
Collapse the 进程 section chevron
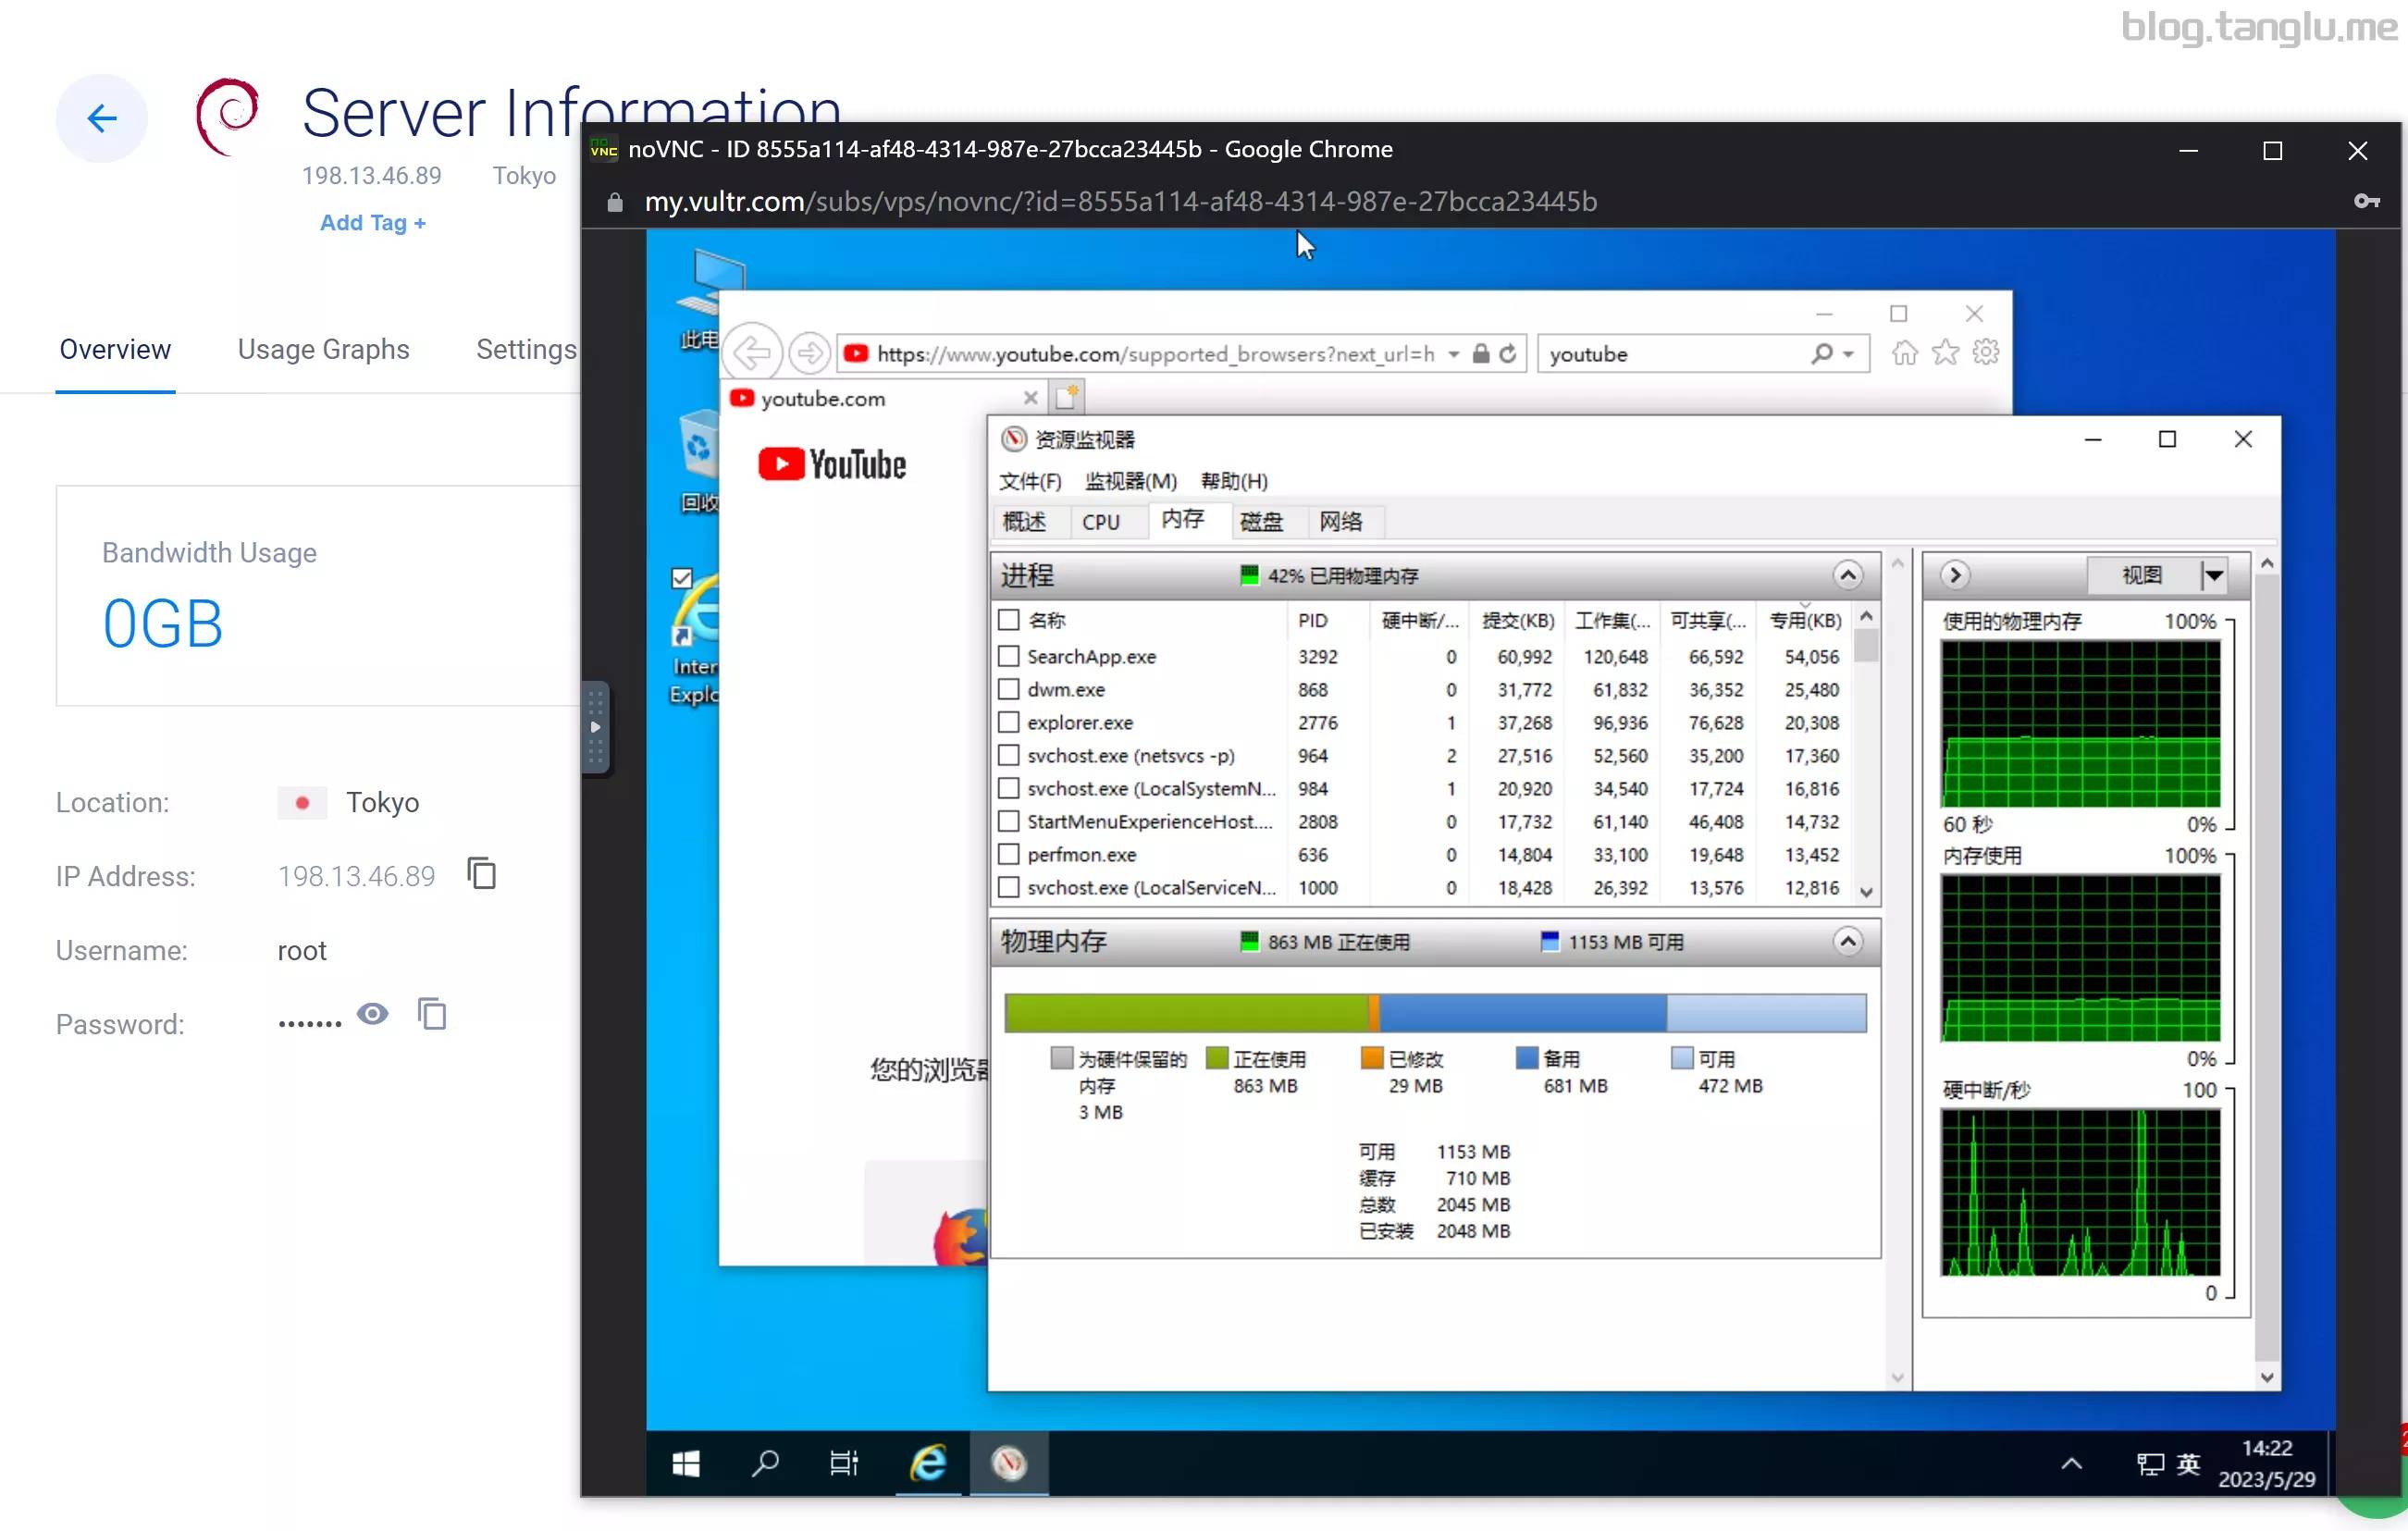pos(1847,575)
